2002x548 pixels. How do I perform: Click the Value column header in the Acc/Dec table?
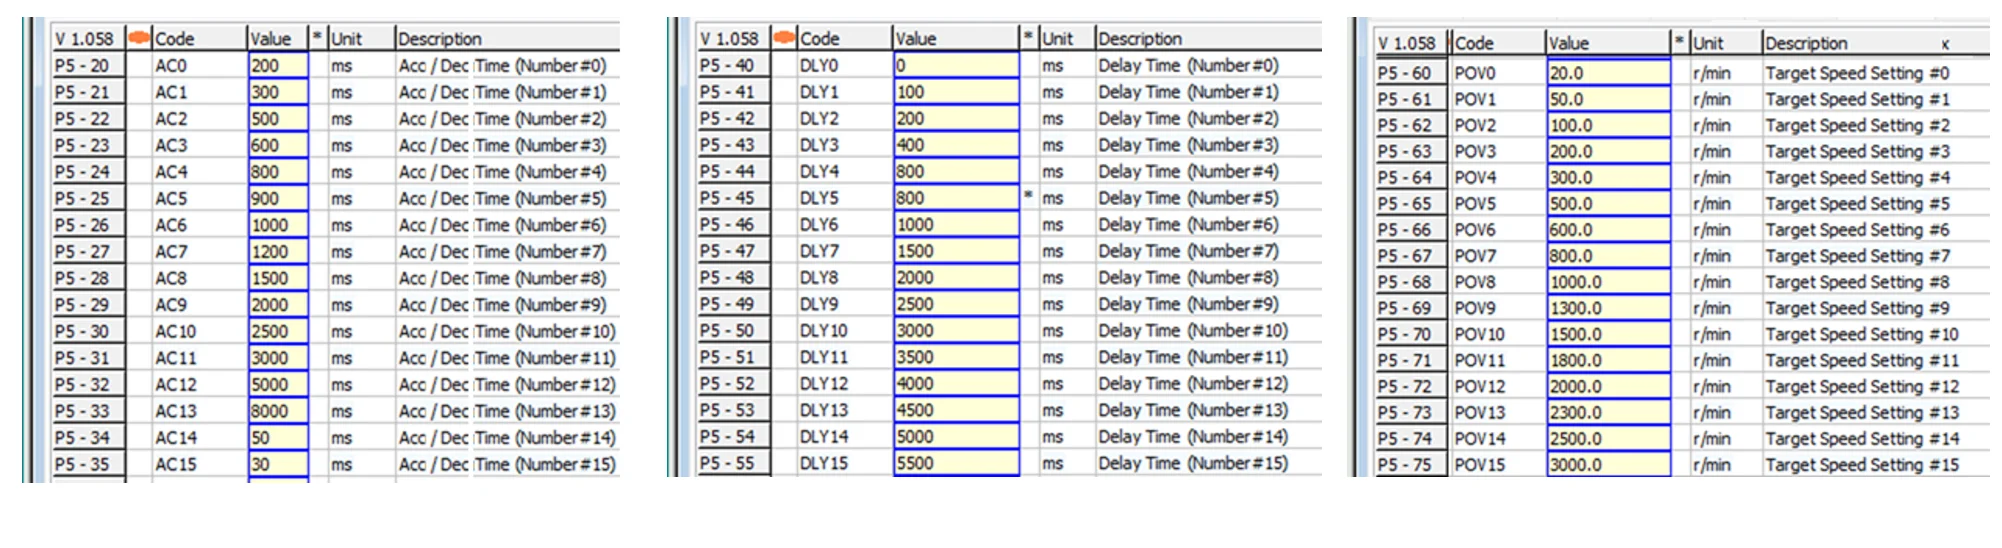pos(276,39)
